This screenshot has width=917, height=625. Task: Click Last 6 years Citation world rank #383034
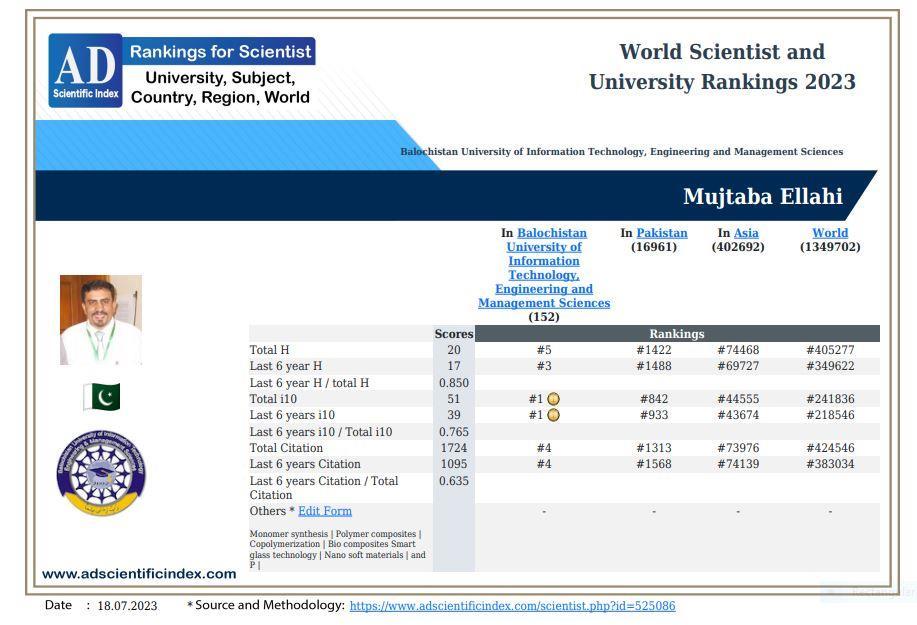[830, 464]
